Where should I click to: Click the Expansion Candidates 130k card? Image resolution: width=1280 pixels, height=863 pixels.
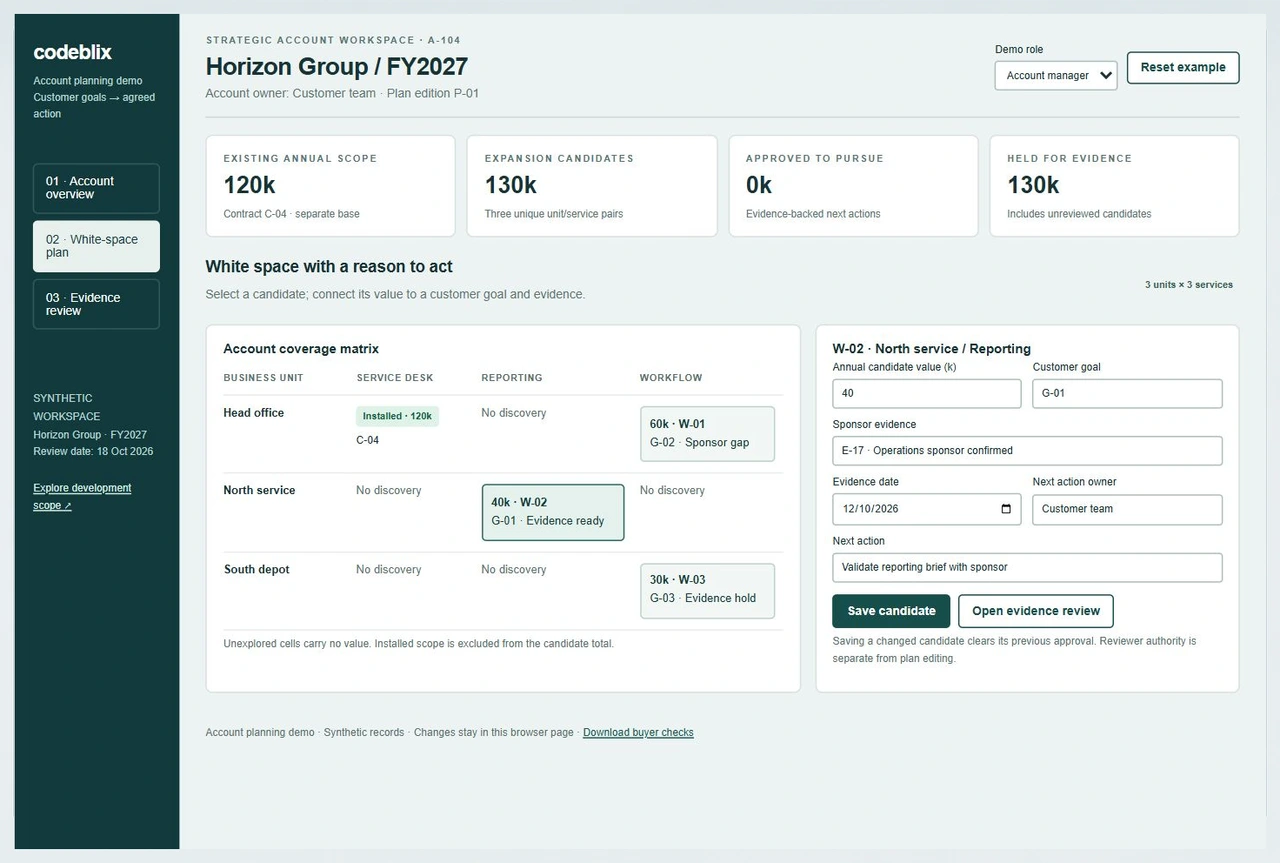click(592, 186)
